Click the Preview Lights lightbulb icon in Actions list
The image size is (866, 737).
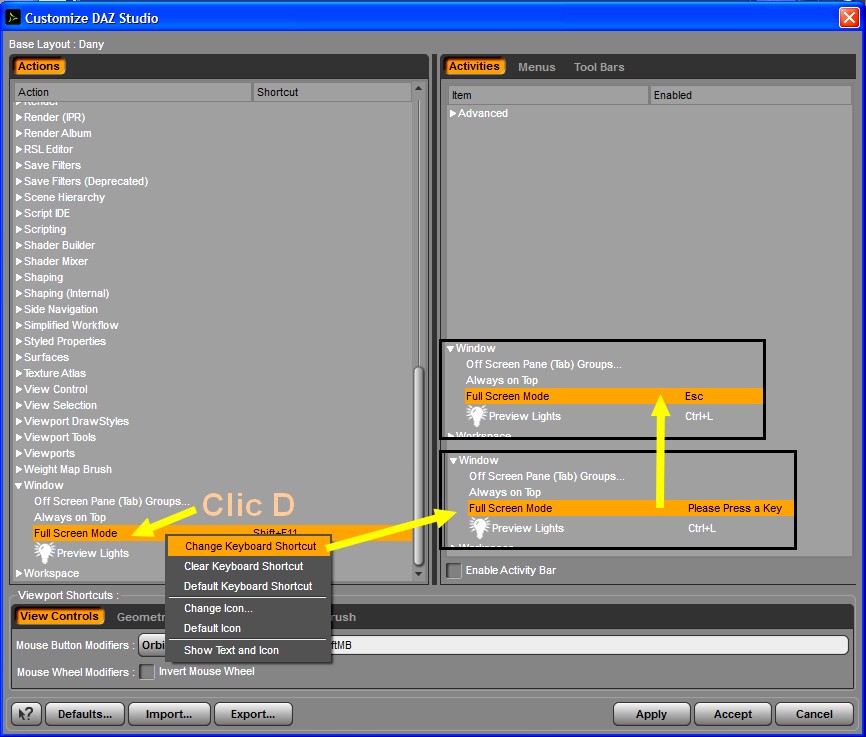click(44, 552)
